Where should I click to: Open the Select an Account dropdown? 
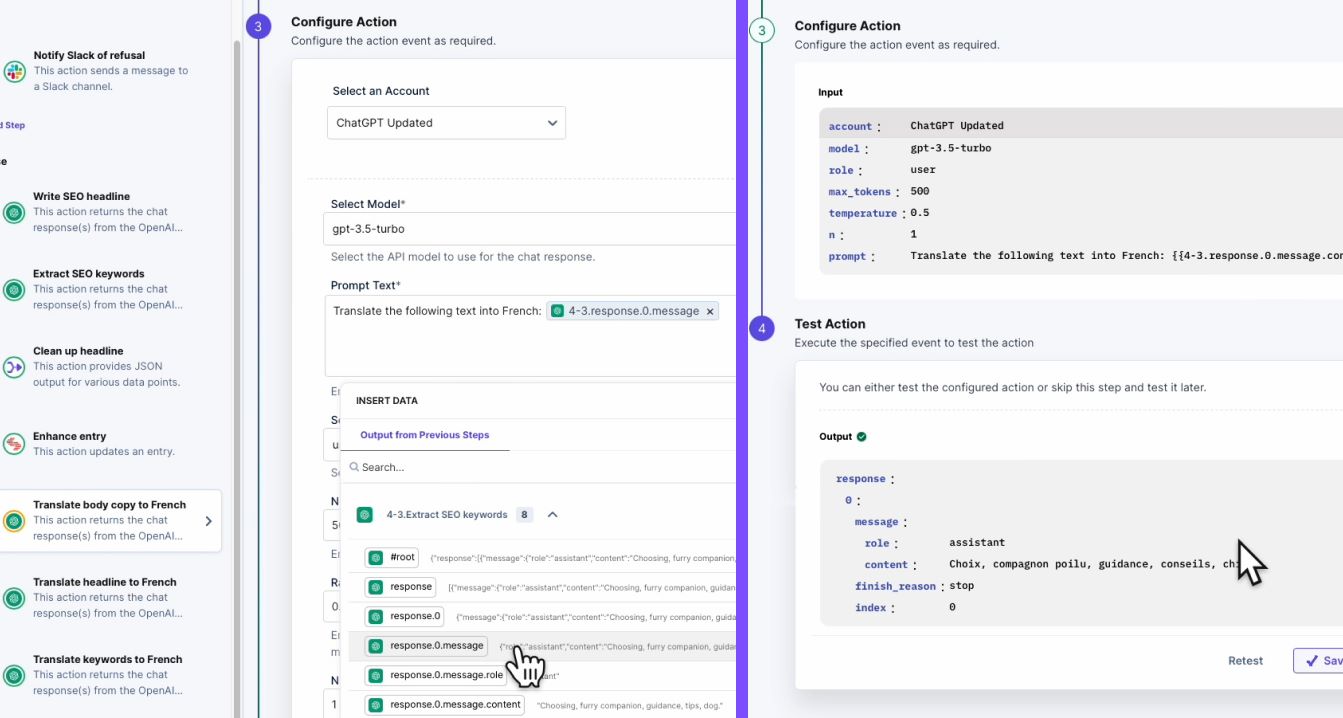tap(446, 123)
